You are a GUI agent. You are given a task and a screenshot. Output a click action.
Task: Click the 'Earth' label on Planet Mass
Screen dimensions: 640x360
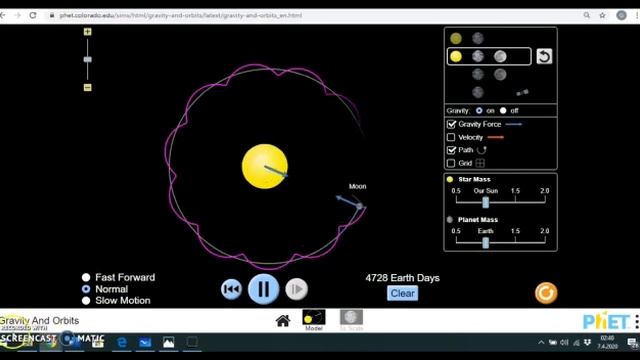click(x=486, y=231)
